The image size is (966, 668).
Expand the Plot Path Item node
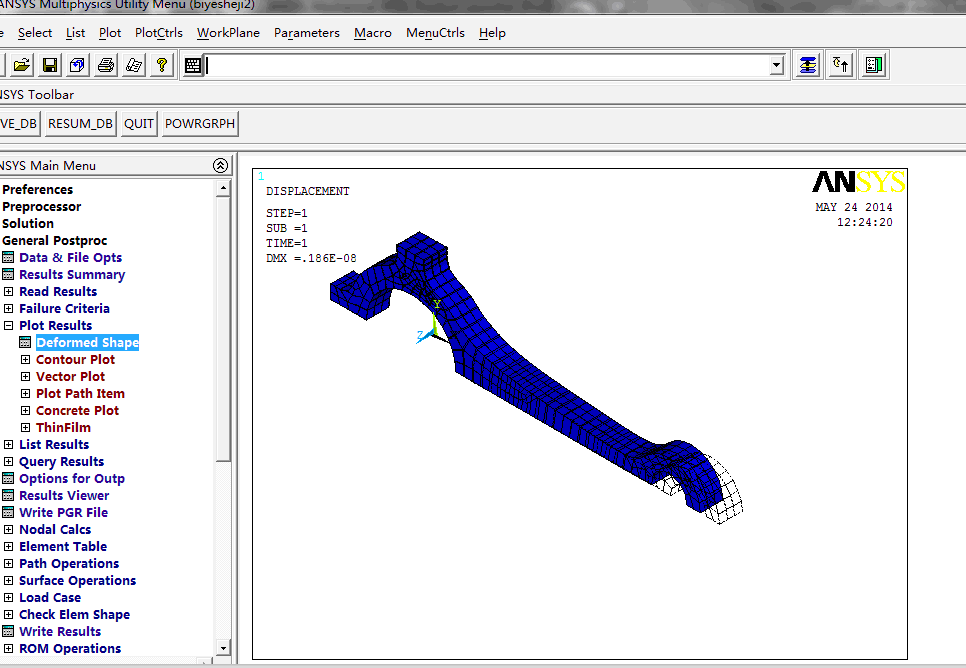25,393
